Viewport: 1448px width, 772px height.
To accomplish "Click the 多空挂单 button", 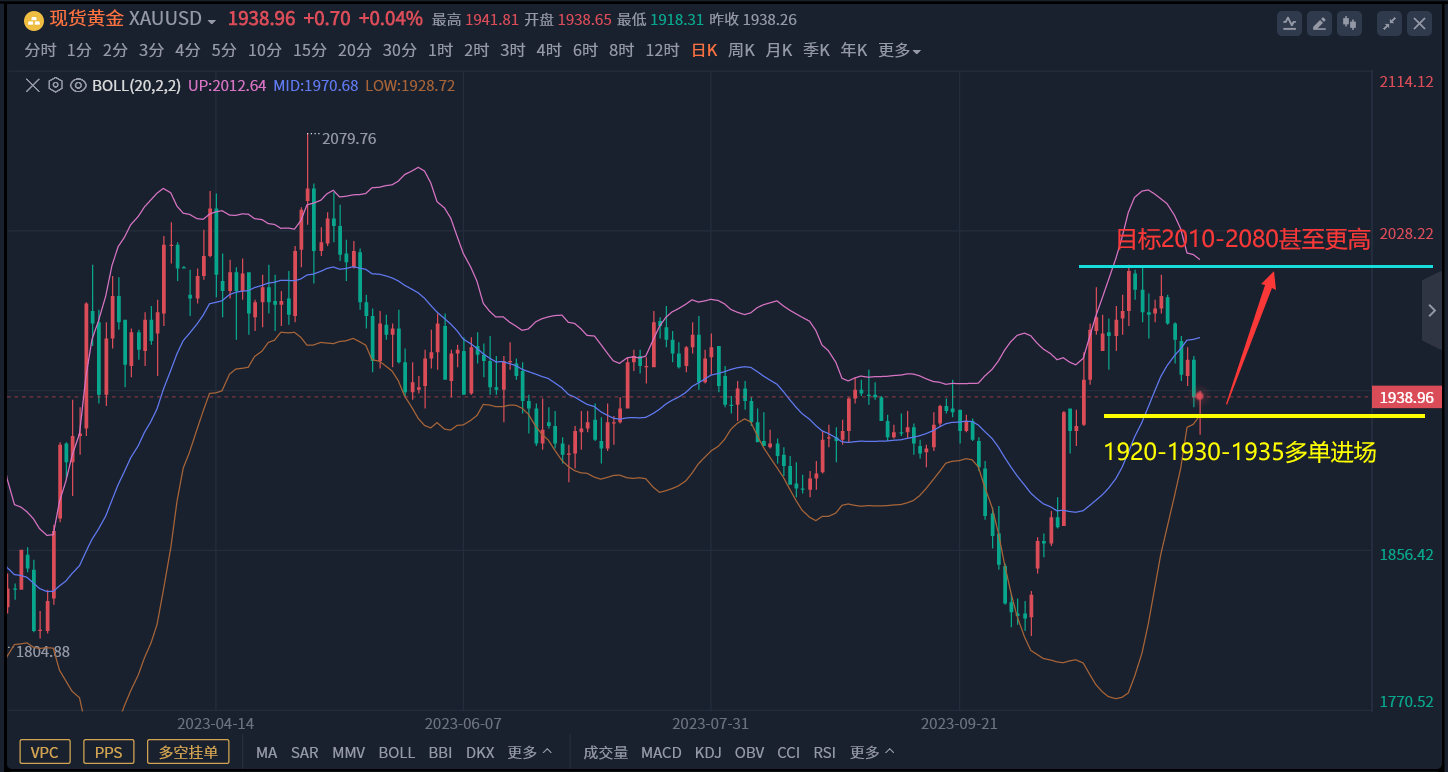I will pos(188,752).
